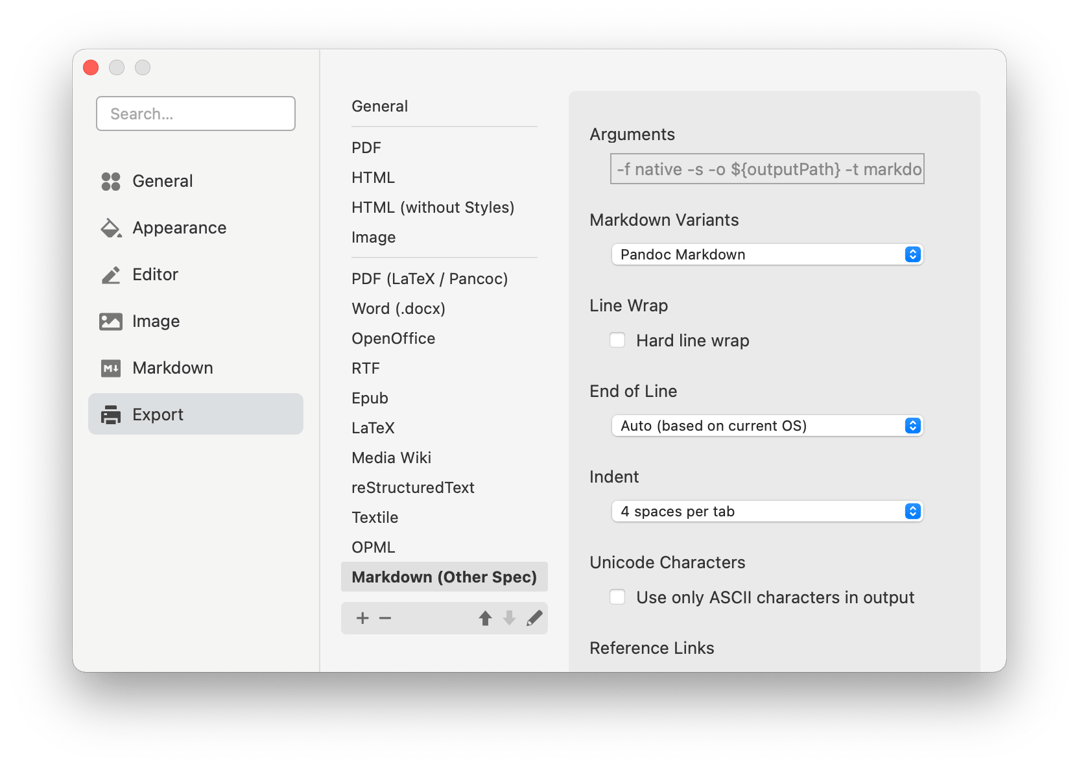Image resolution: width=1079 pixels, height=768 pixels.
Task: Open the Markdown Variants dropdown
Action: click(x=766, y=255)
